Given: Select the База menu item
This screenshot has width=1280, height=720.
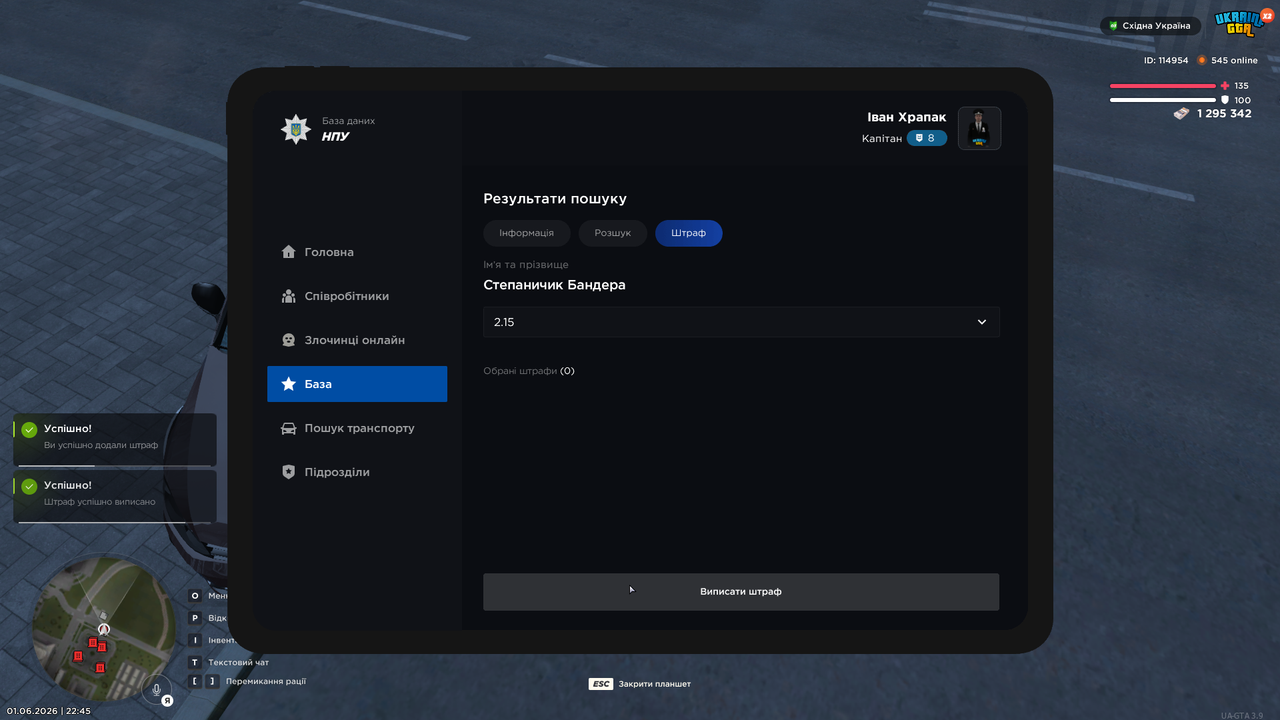Looking at the screenshot, I should (357, 384).
